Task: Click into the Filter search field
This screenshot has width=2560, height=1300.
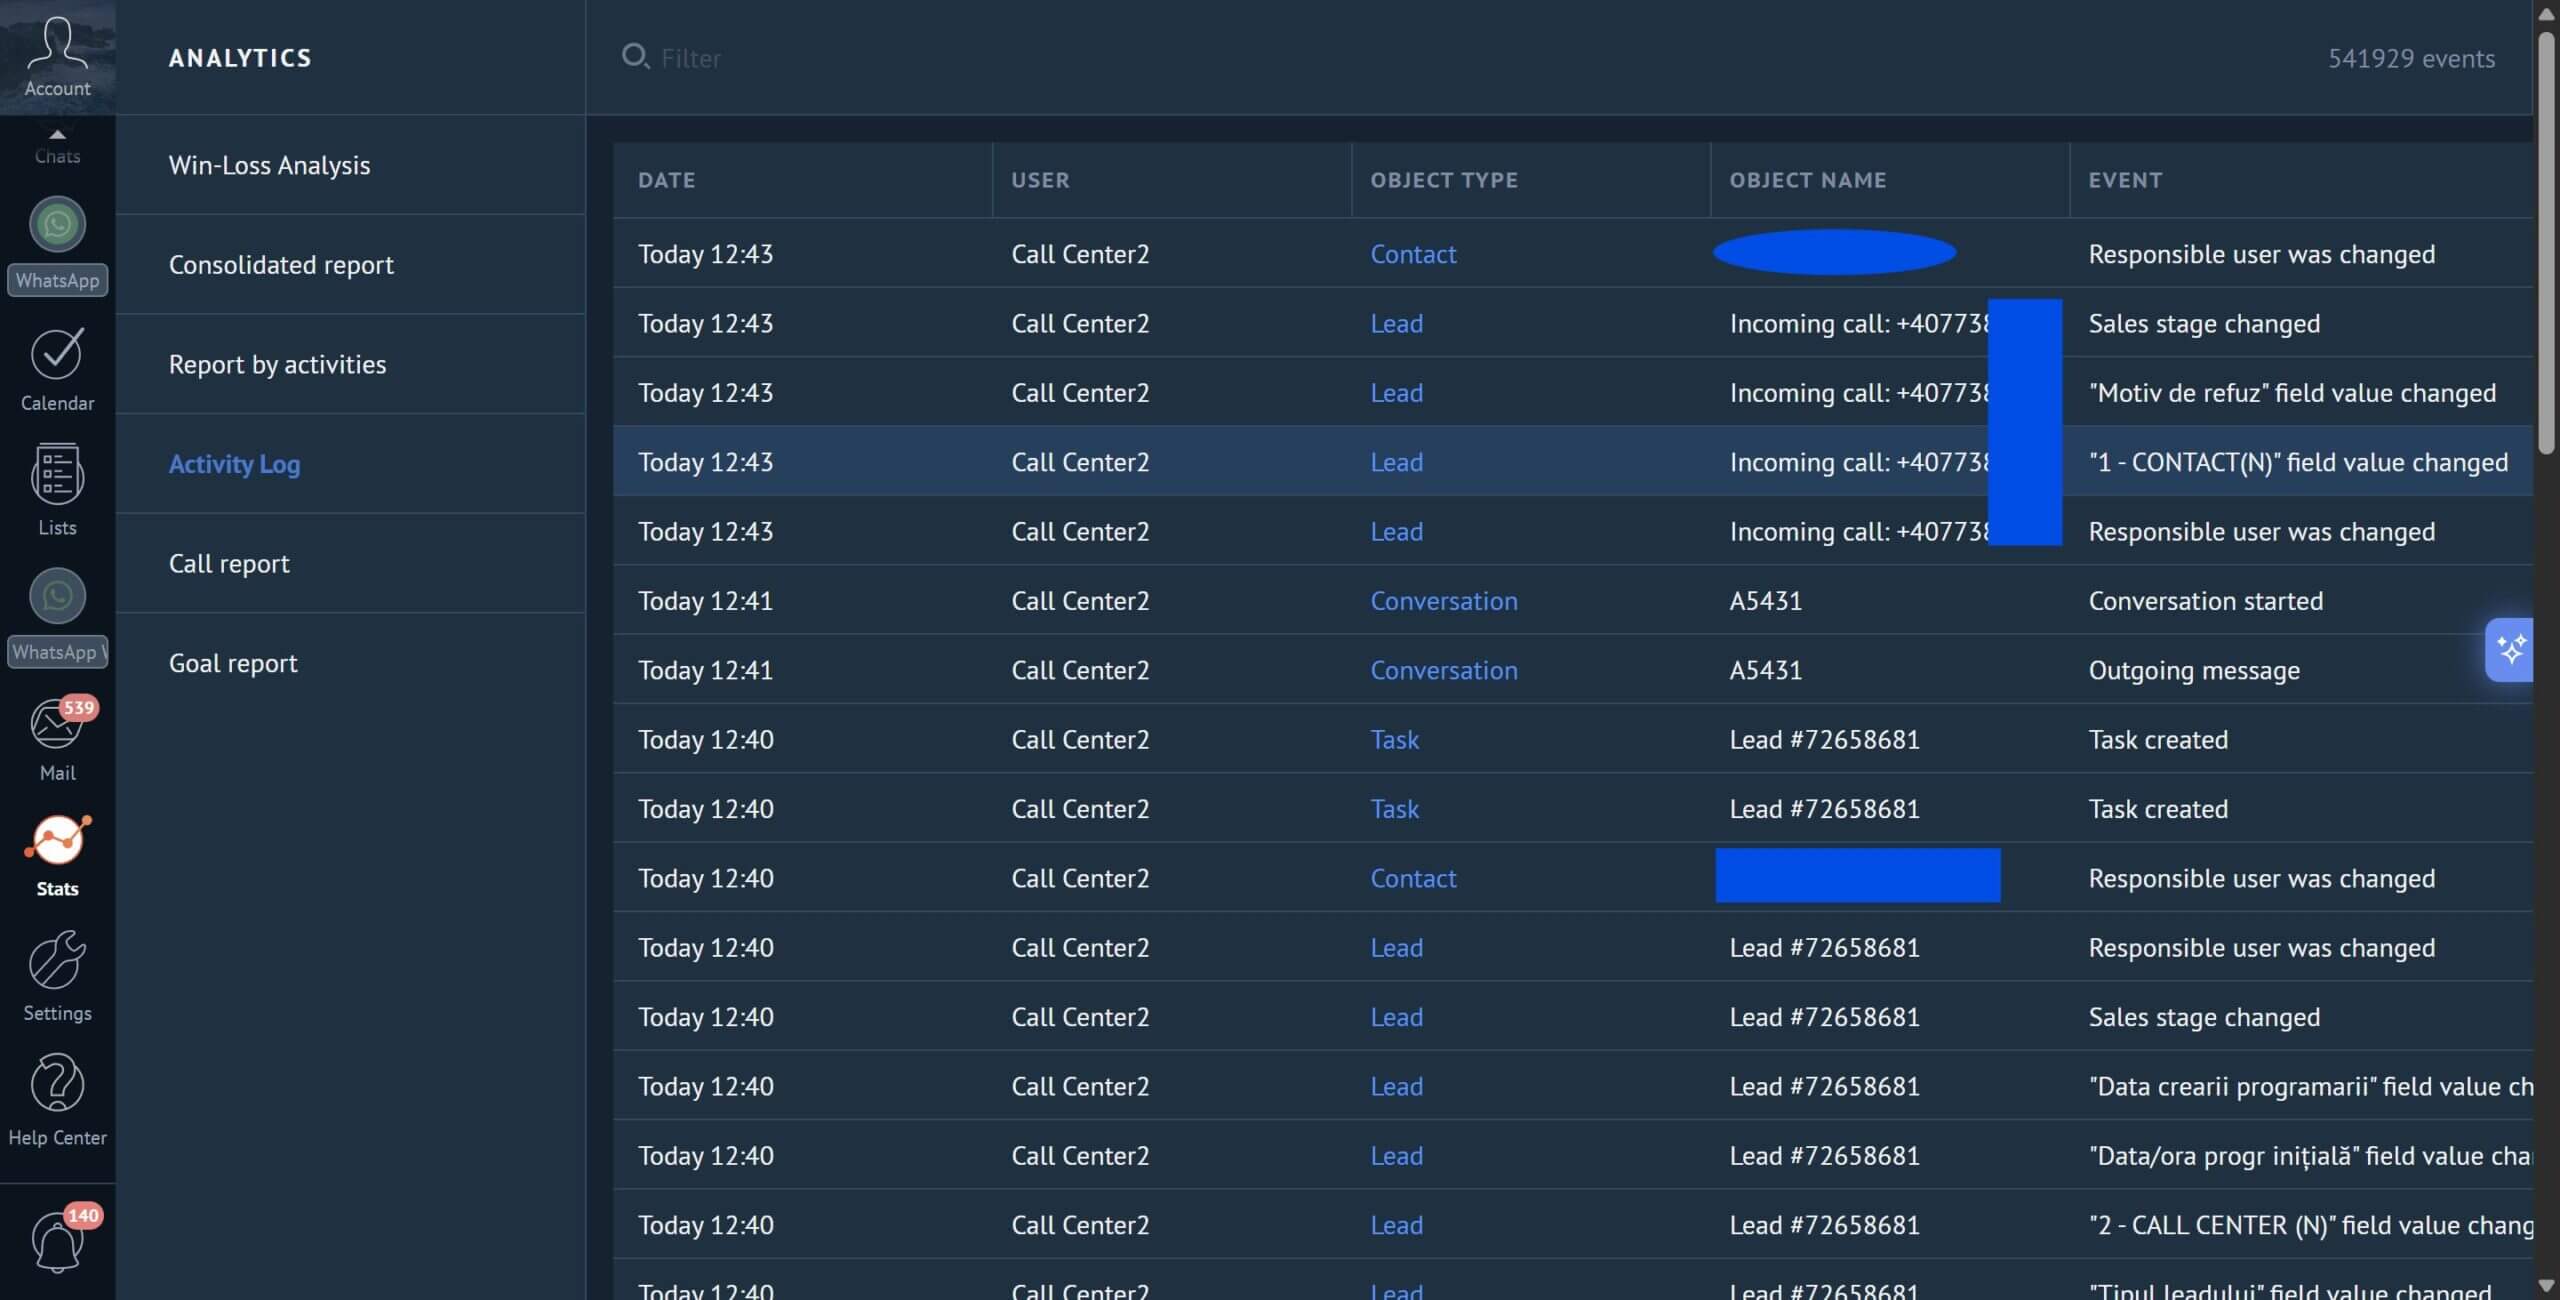Action: click(1400, 58)
